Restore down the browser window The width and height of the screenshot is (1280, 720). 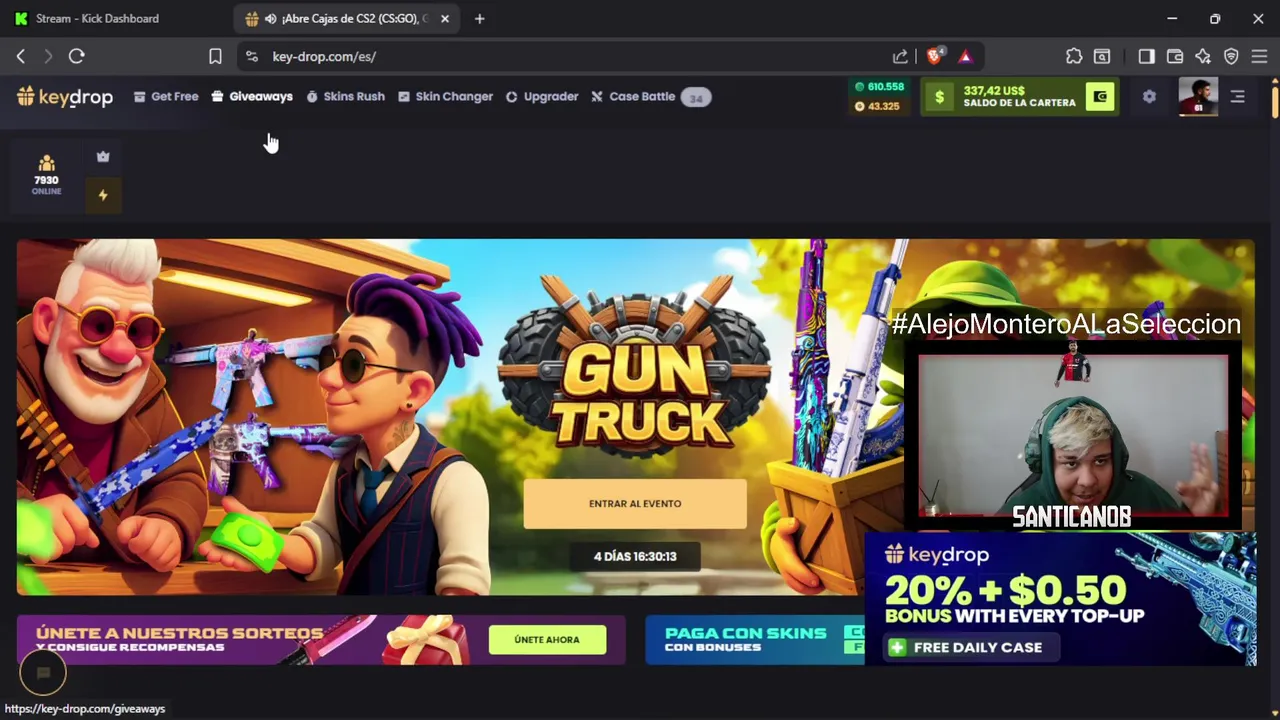(x=1215, y=18)
